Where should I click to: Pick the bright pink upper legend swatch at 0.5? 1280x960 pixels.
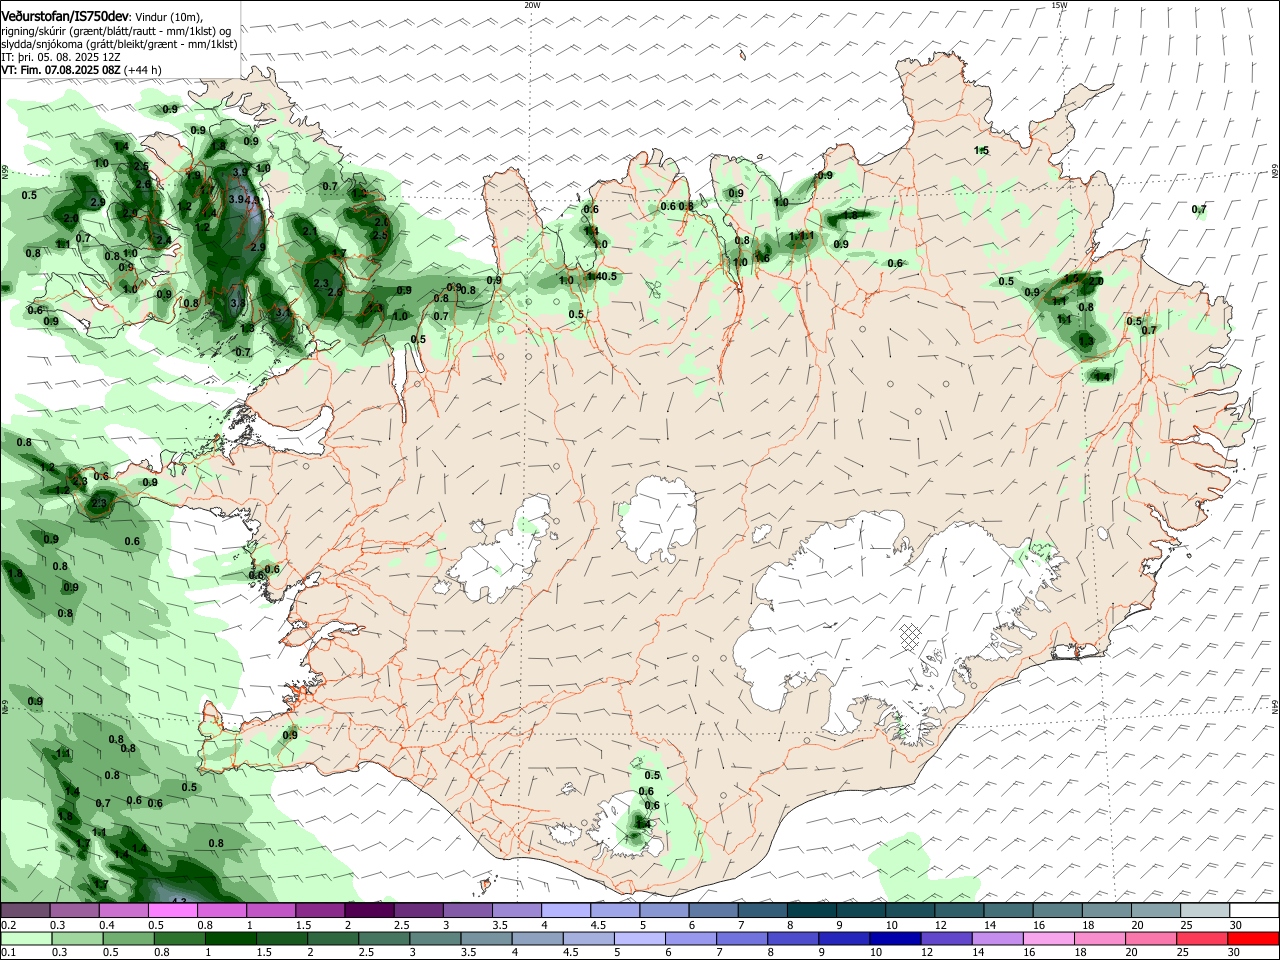172,911
